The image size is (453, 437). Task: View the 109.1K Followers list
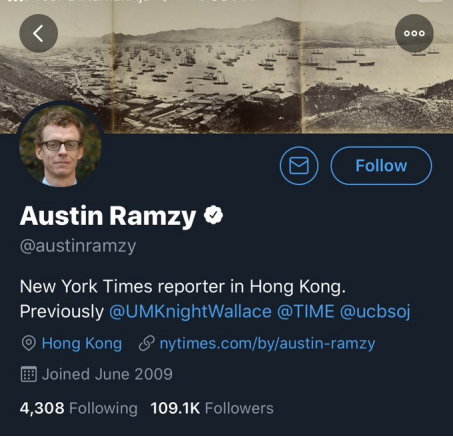(x=212, y=408)
